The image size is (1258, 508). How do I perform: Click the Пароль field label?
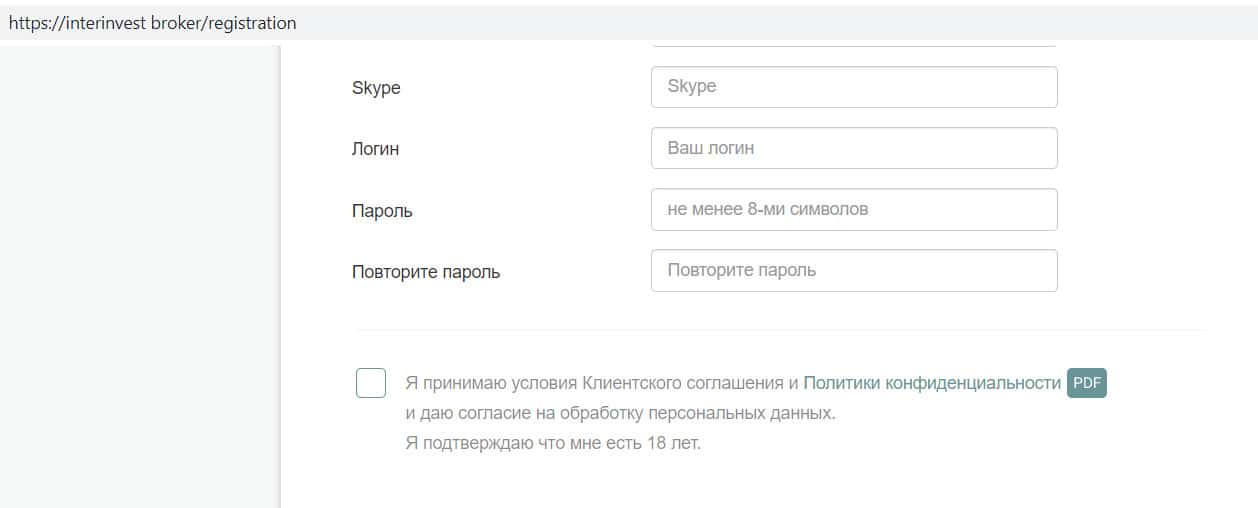pyautogui.click(x=382, y=211)
